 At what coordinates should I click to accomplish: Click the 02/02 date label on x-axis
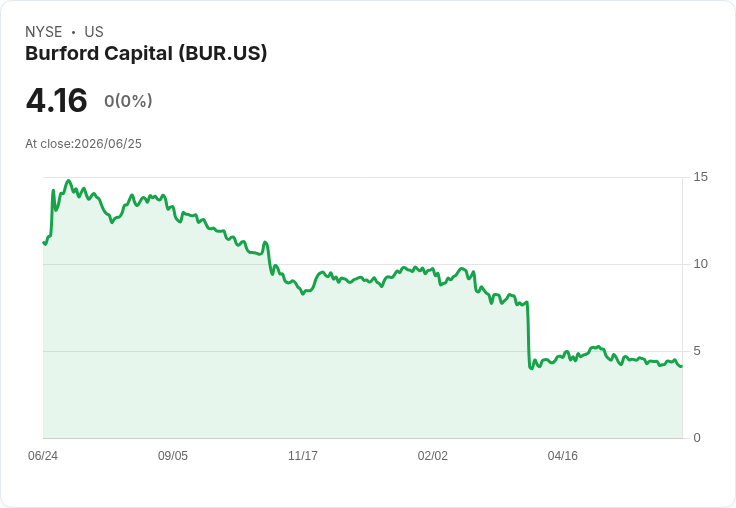pyautogui.click(x=433, y=455)
